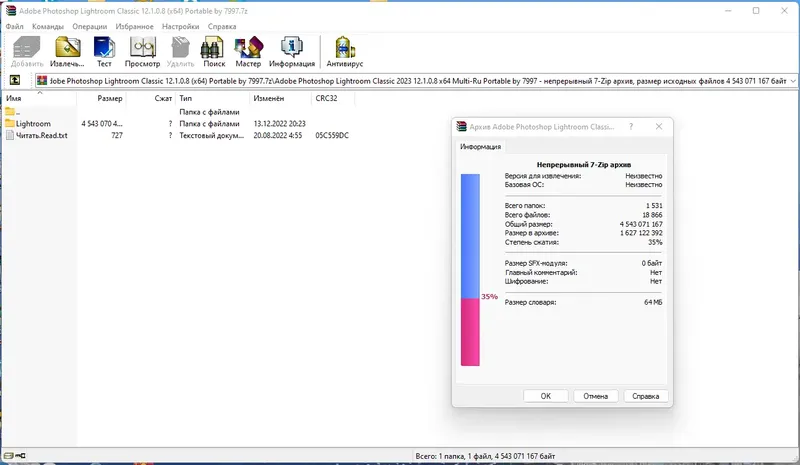The height and width of the screenshot is (465, 800).
Task: Click the Отмена button
Action: [595, 396]
